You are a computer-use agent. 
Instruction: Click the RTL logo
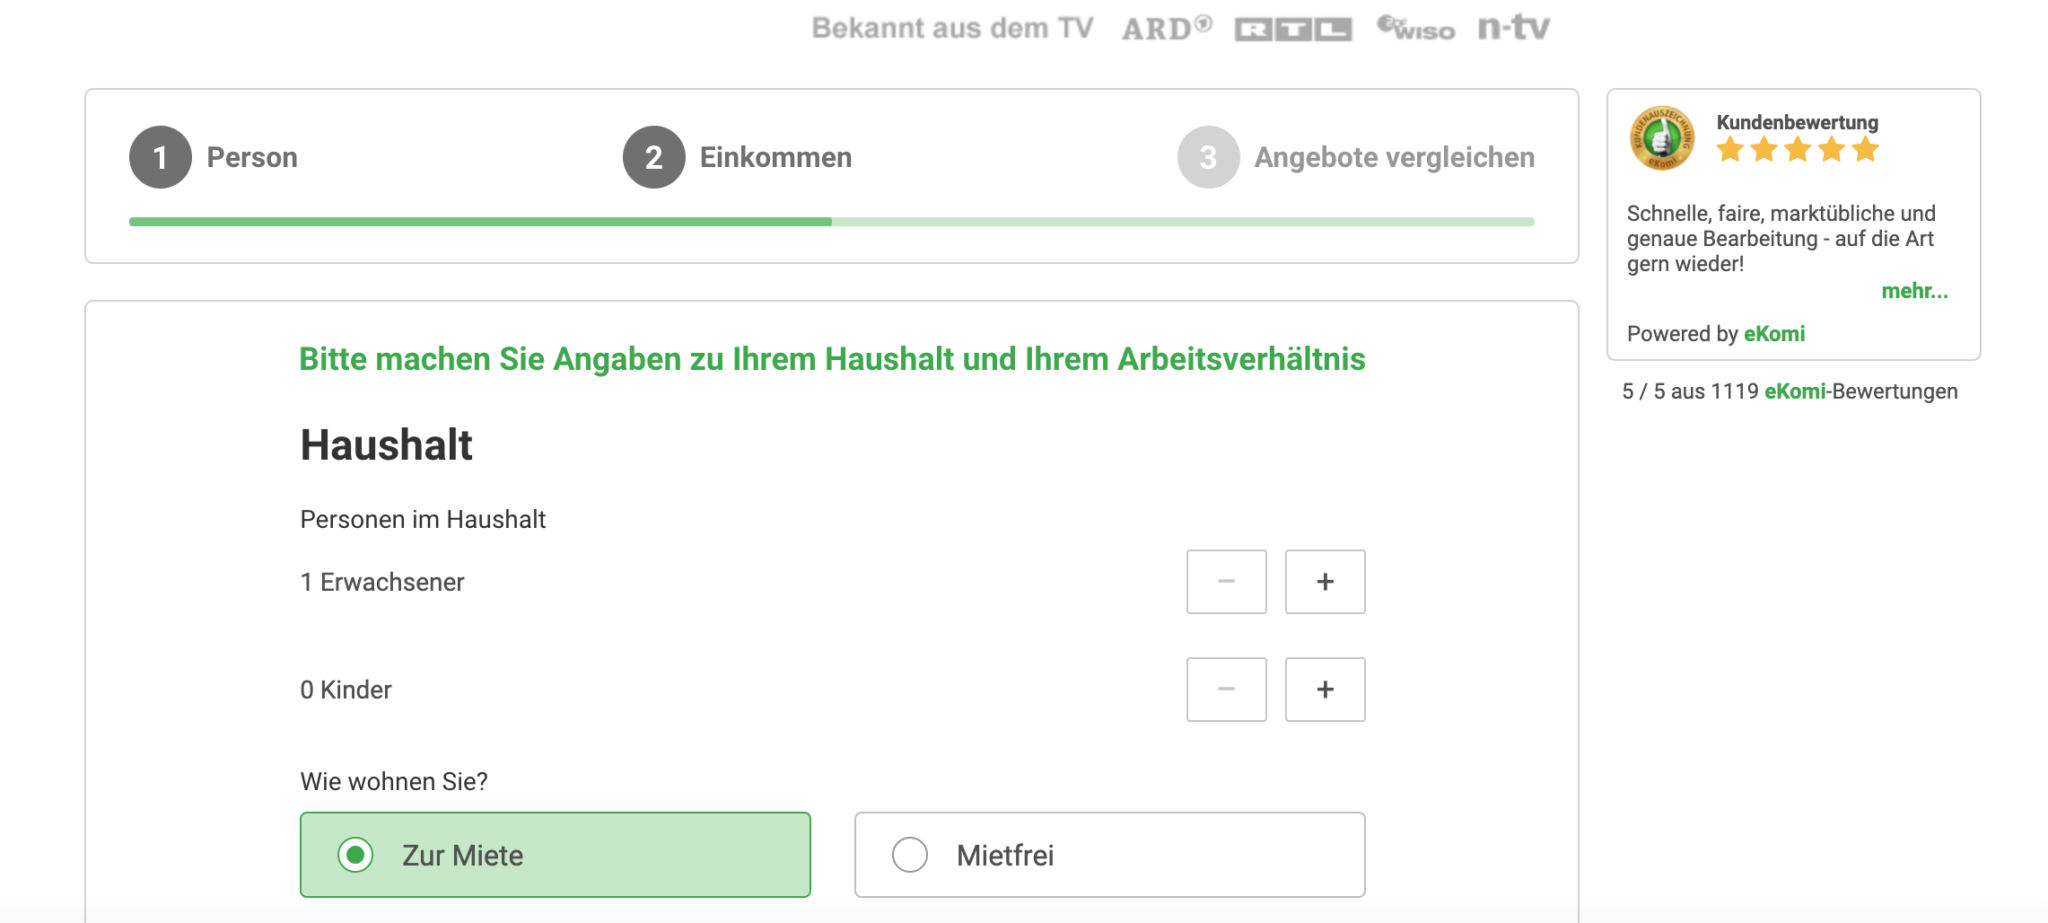point(1295,28)
